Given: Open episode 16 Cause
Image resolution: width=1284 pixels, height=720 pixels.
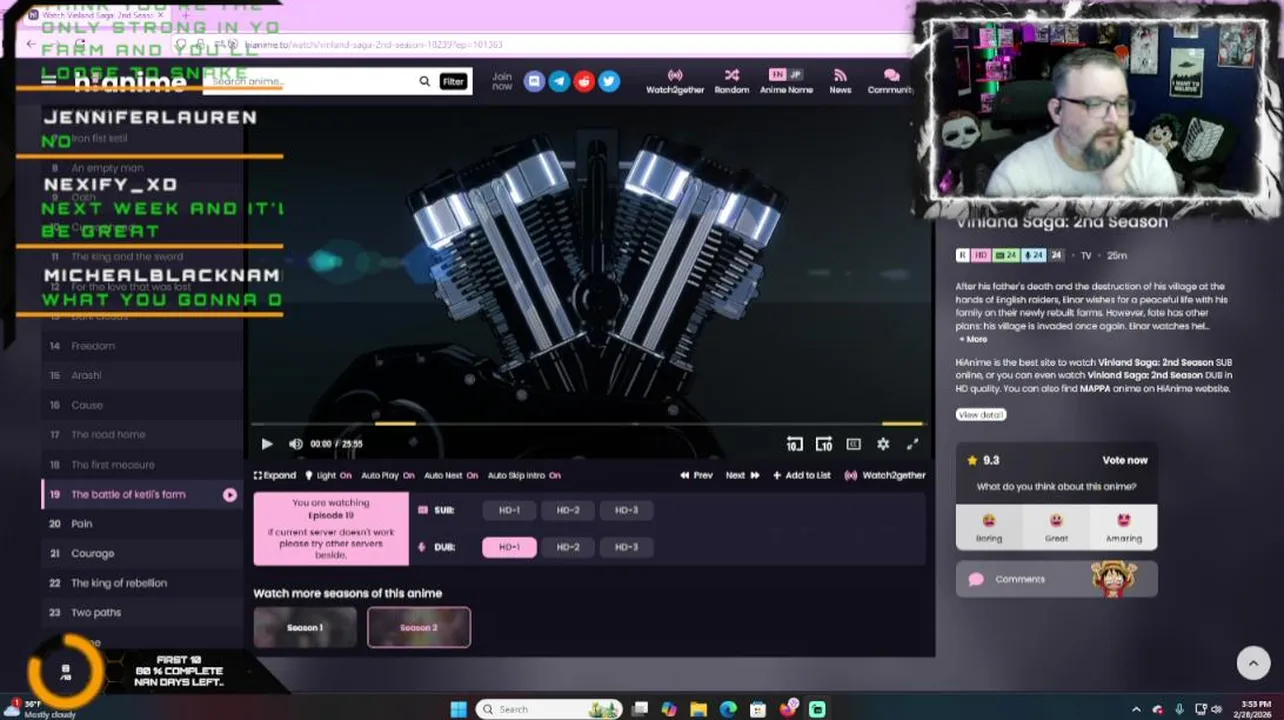Looking at the screenshot, I should [142, 405].
